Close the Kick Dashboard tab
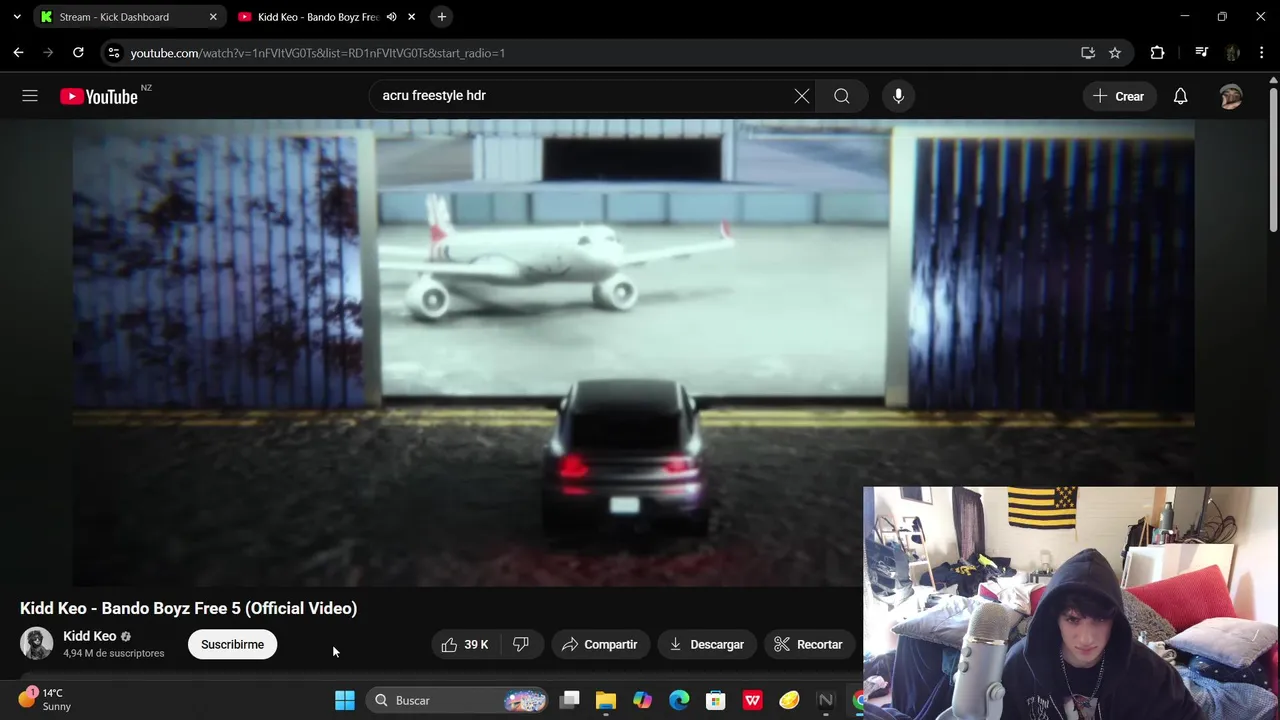 coord(213,17)
